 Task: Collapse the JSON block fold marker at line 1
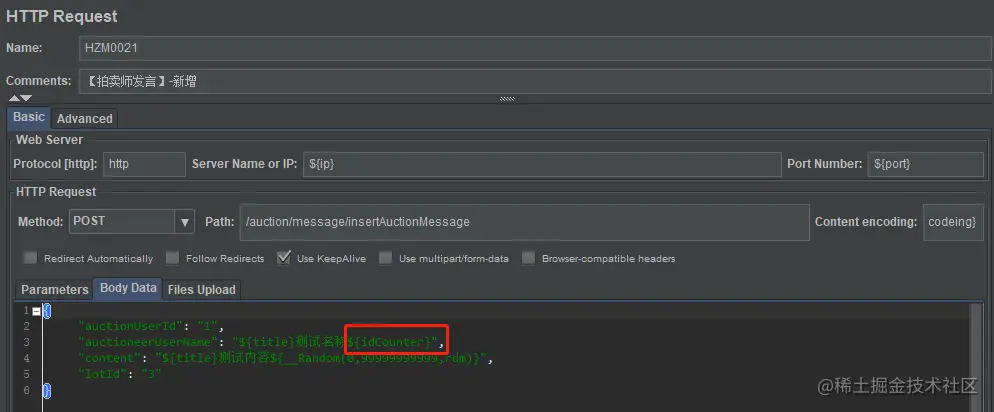point(36,311)
